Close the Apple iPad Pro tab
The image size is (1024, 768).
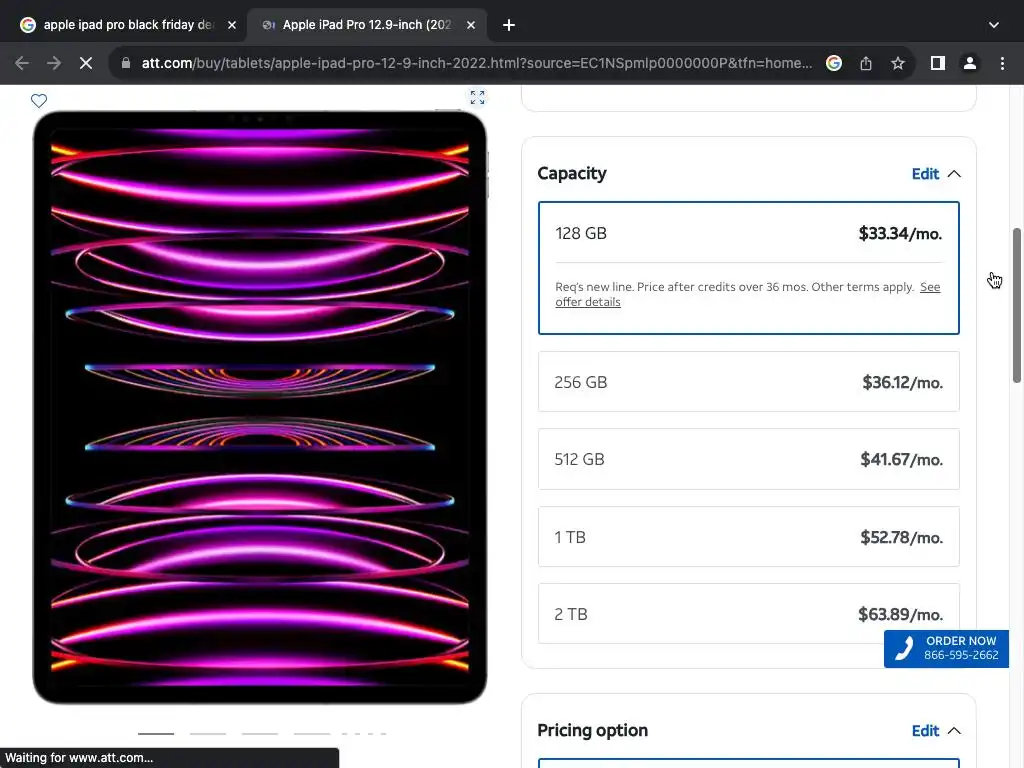point(471,25)
